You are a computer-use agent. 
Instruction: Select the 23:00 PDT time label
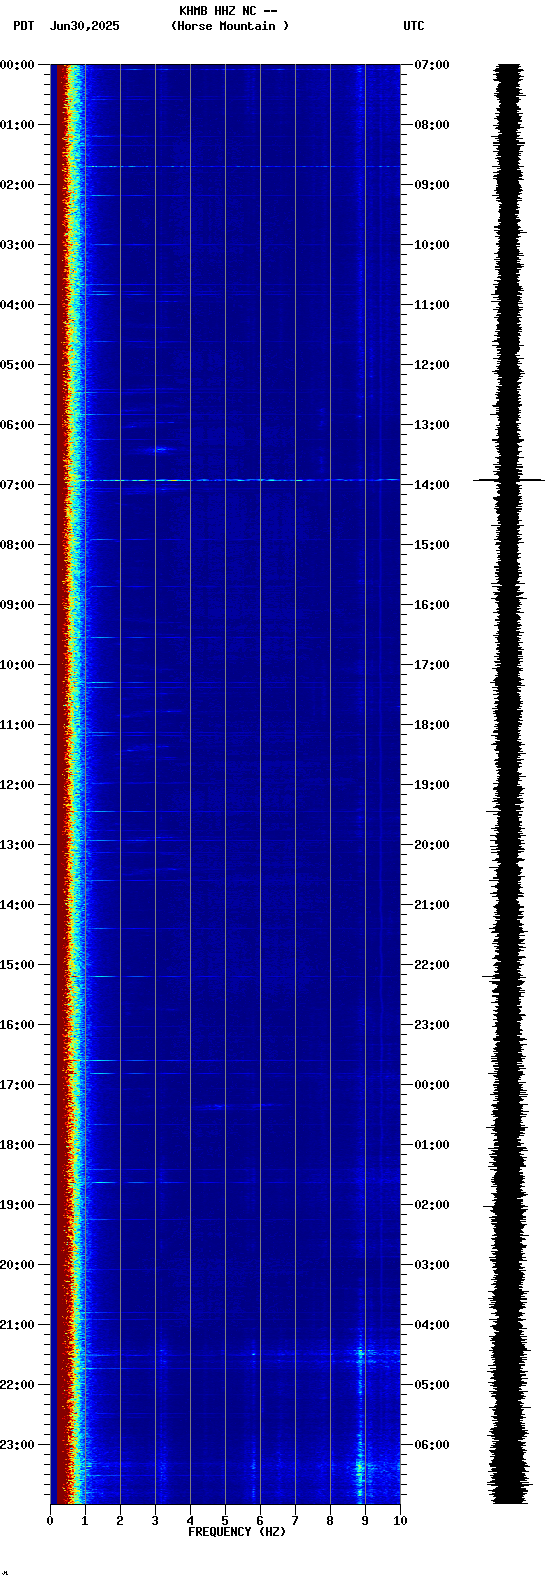[x=17, y=1445]
